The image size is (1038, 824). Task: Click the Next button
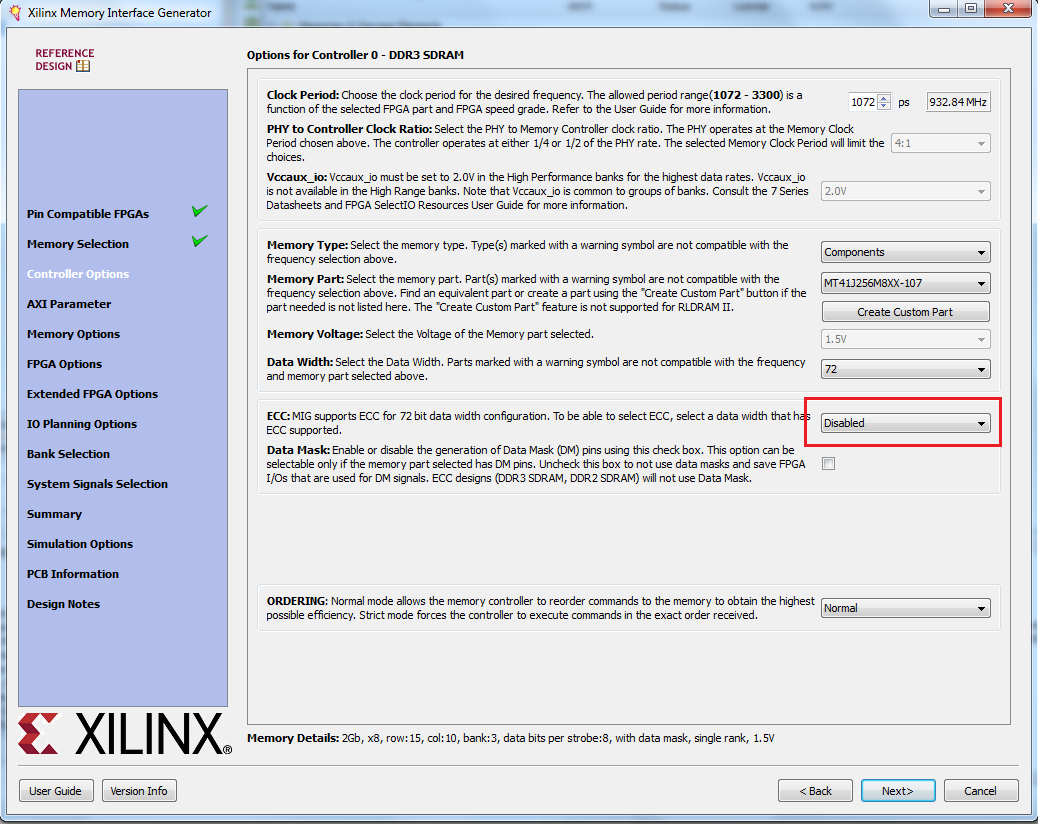pos(897,791)
